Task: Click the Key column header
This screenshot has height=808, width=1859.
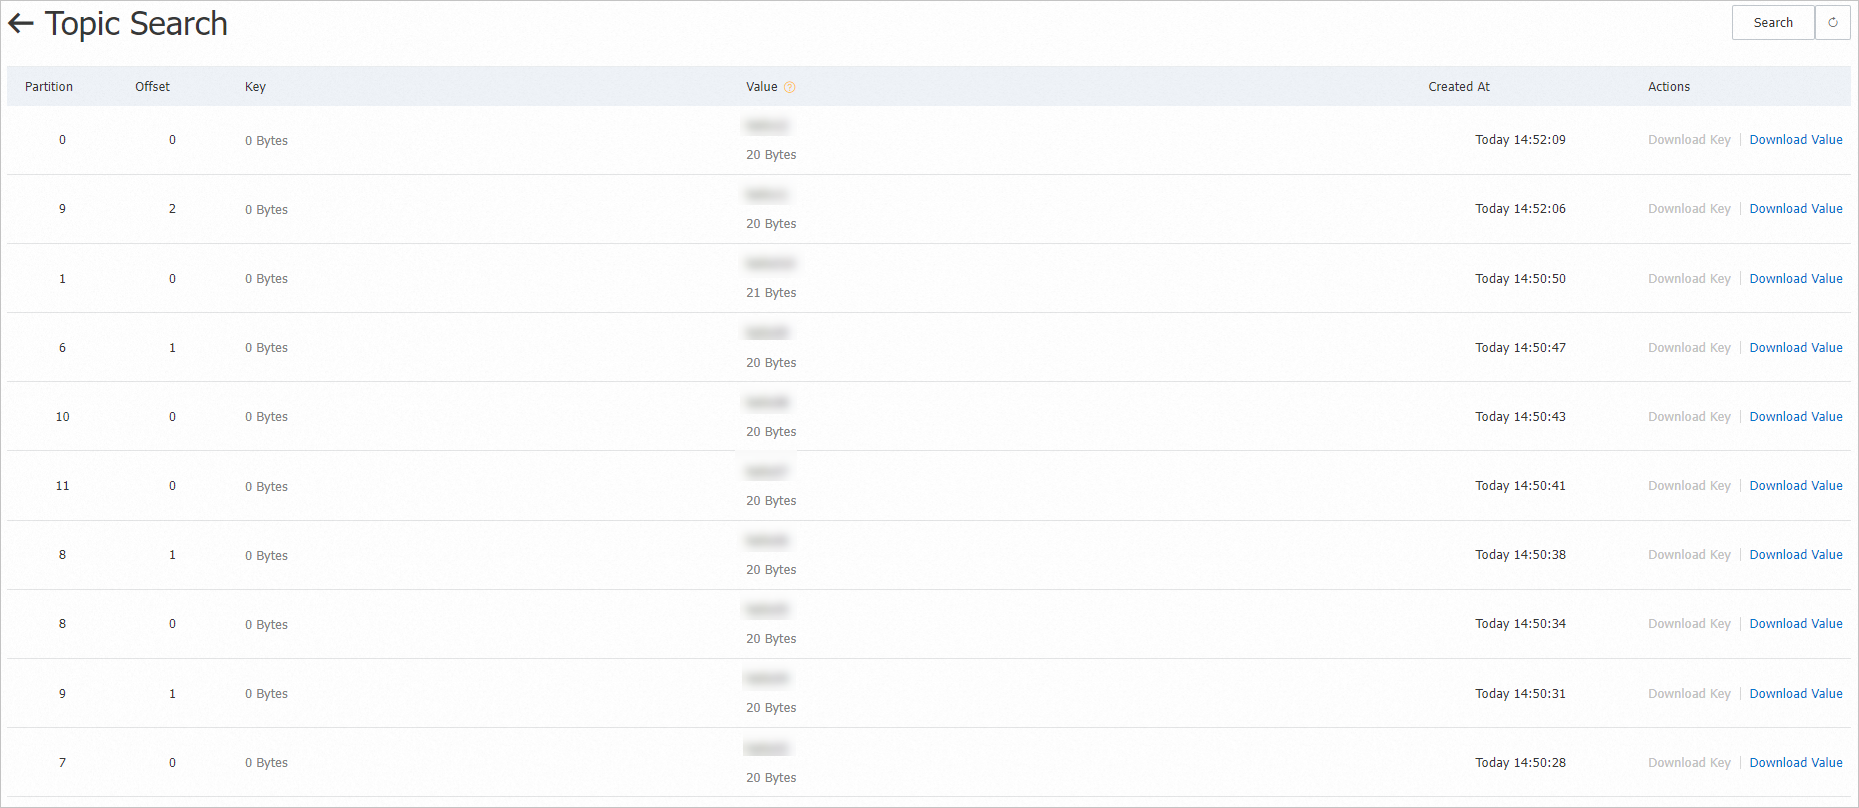Action: 255,87
